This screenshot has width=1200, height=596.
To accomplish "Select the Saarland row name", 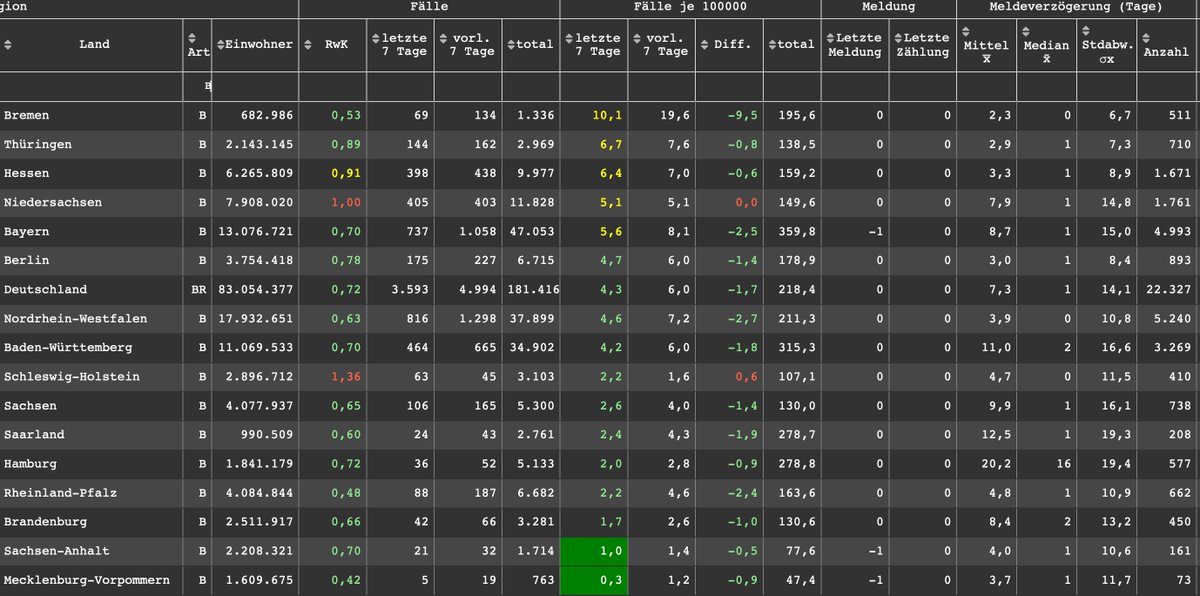I will click(x=34, y=435).
